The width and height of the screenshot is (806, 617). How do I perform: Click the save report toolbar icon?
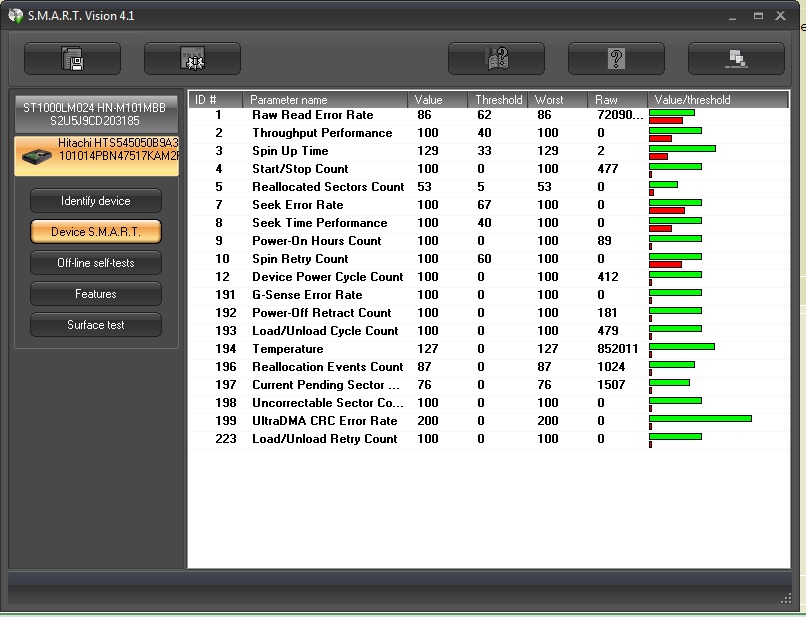(72, 59)
